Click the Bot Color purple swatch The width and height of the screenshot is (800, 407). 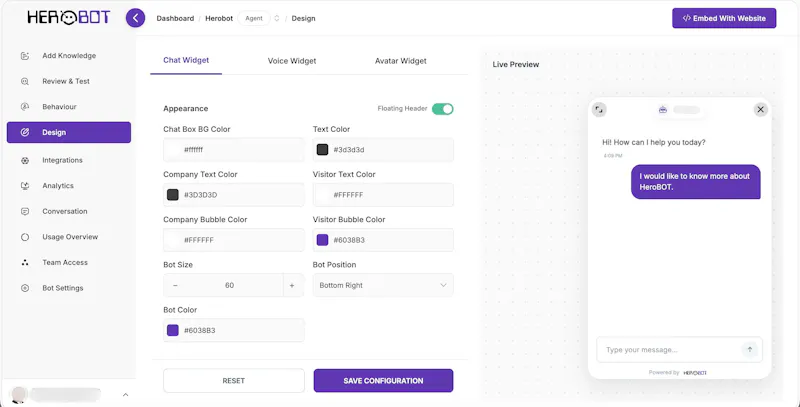pos(173,330)
